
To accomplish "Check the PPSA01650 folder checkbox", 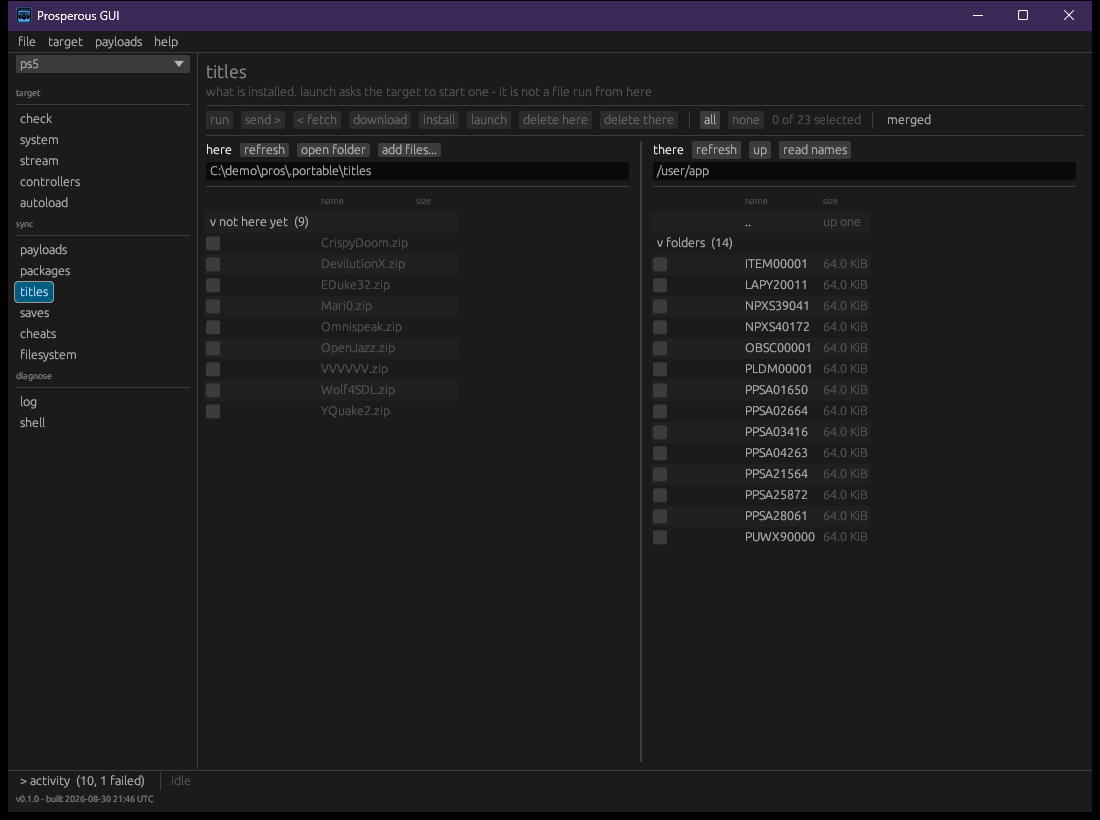I will tap(660, 391).
